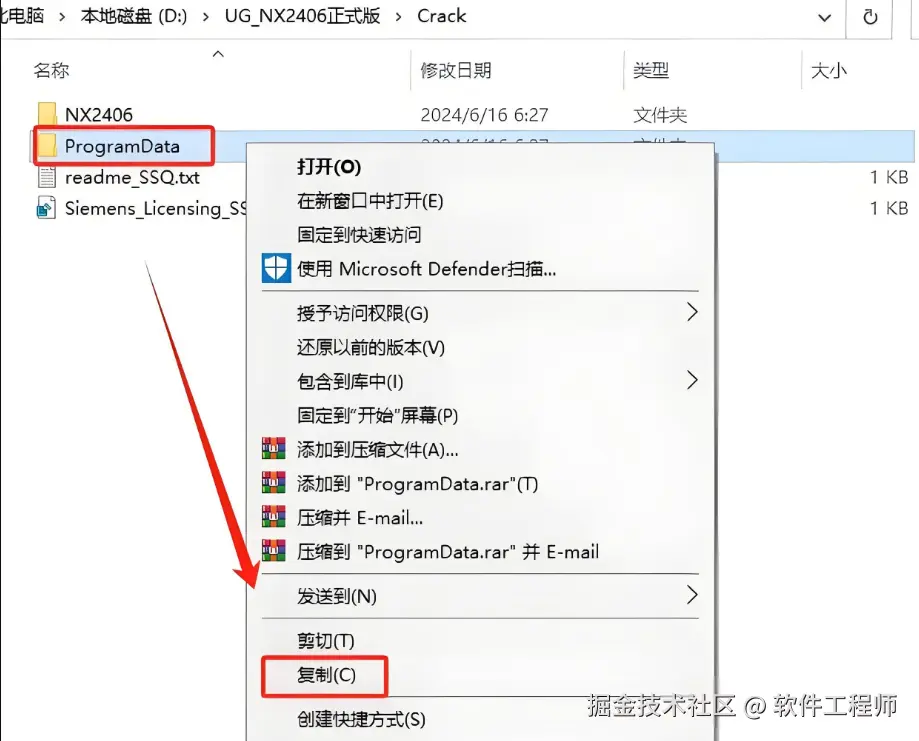Click WinRAR icon beside 添加到压缩文件(A)
919x741 pixels.
(x=274, y=449)
